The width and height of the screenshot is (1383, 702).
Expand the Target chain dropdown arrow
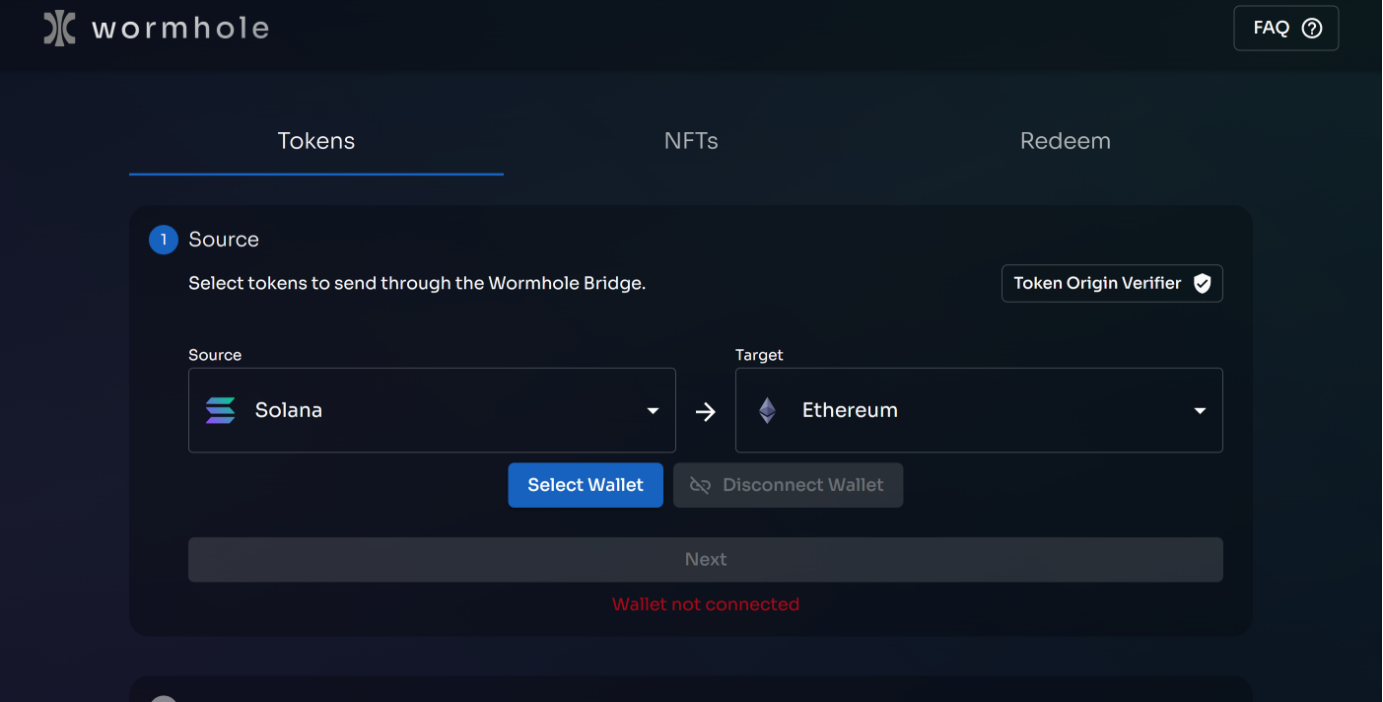tap(1199, 411)
